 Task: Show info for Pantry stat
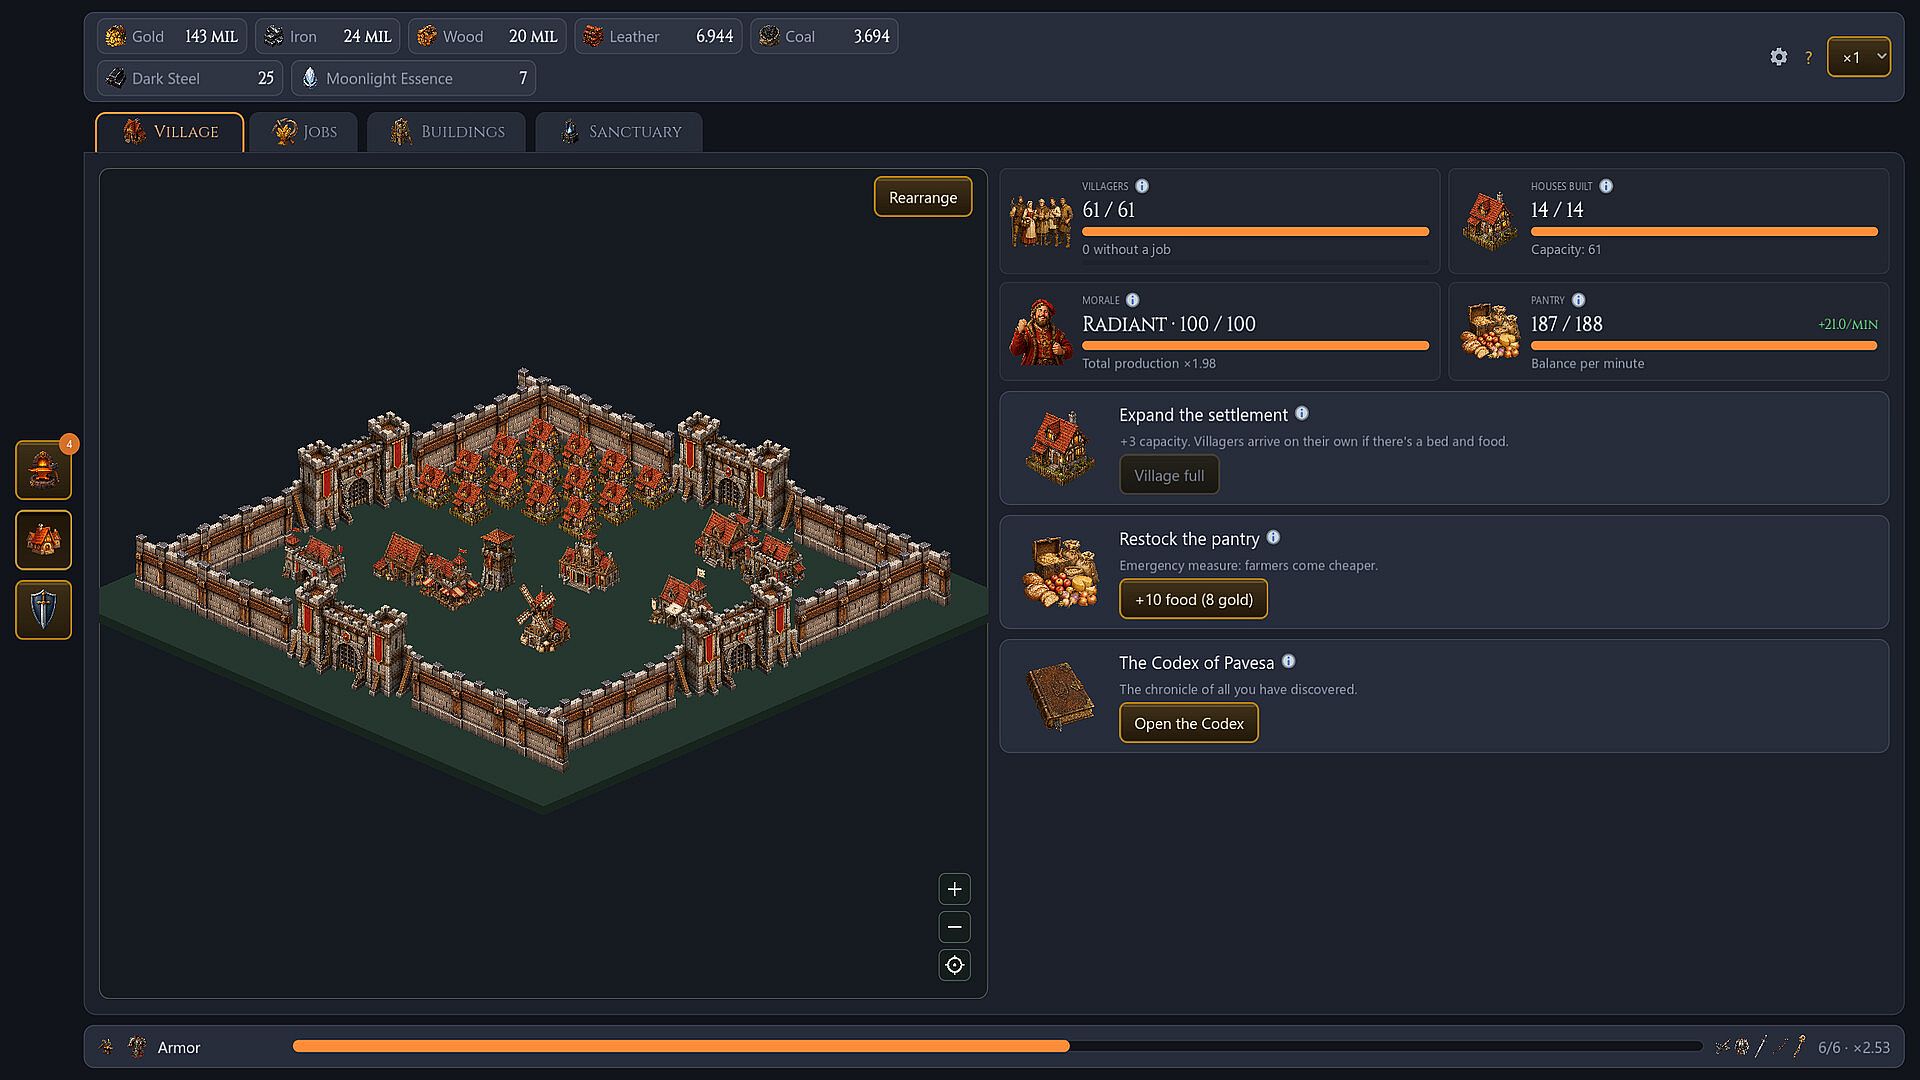click(1578, 300)
